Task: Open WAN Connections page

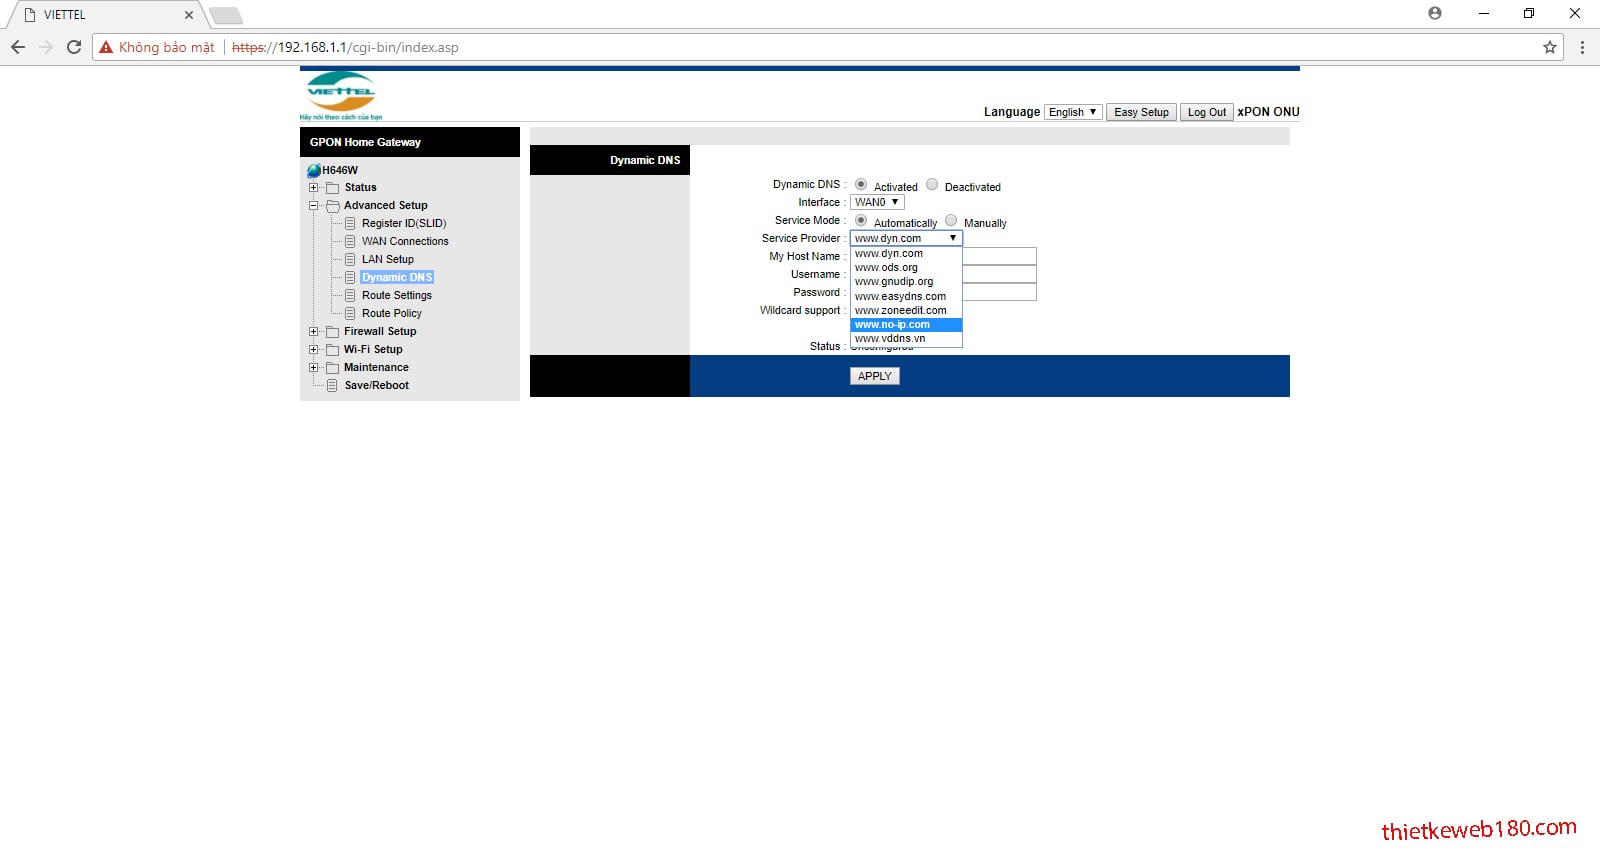Action: 405,242
